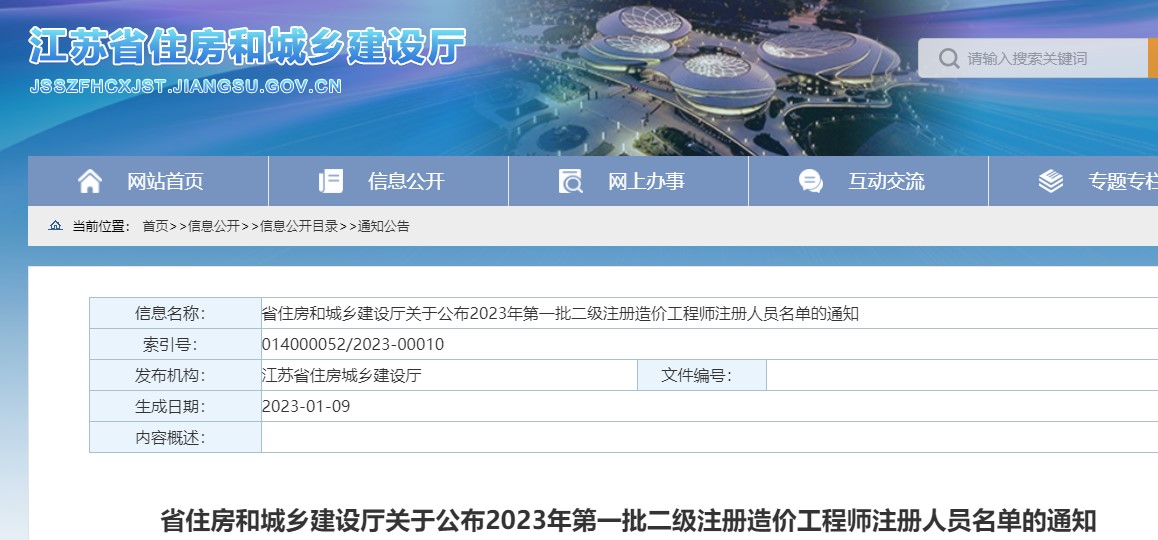Viewport: 1158px width, 540px height.
Task: Follow the 信息公开 breadcrumb link
Action: point(214,226)
